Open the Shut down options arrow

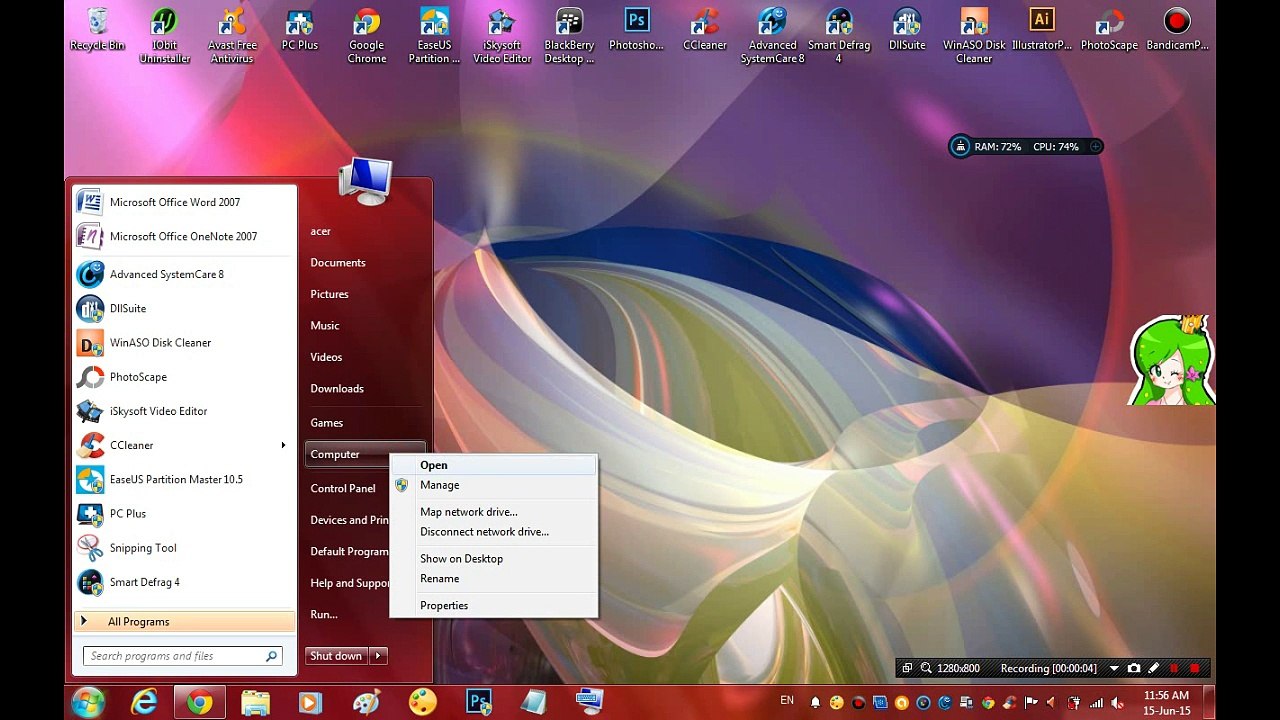point(378,656)
